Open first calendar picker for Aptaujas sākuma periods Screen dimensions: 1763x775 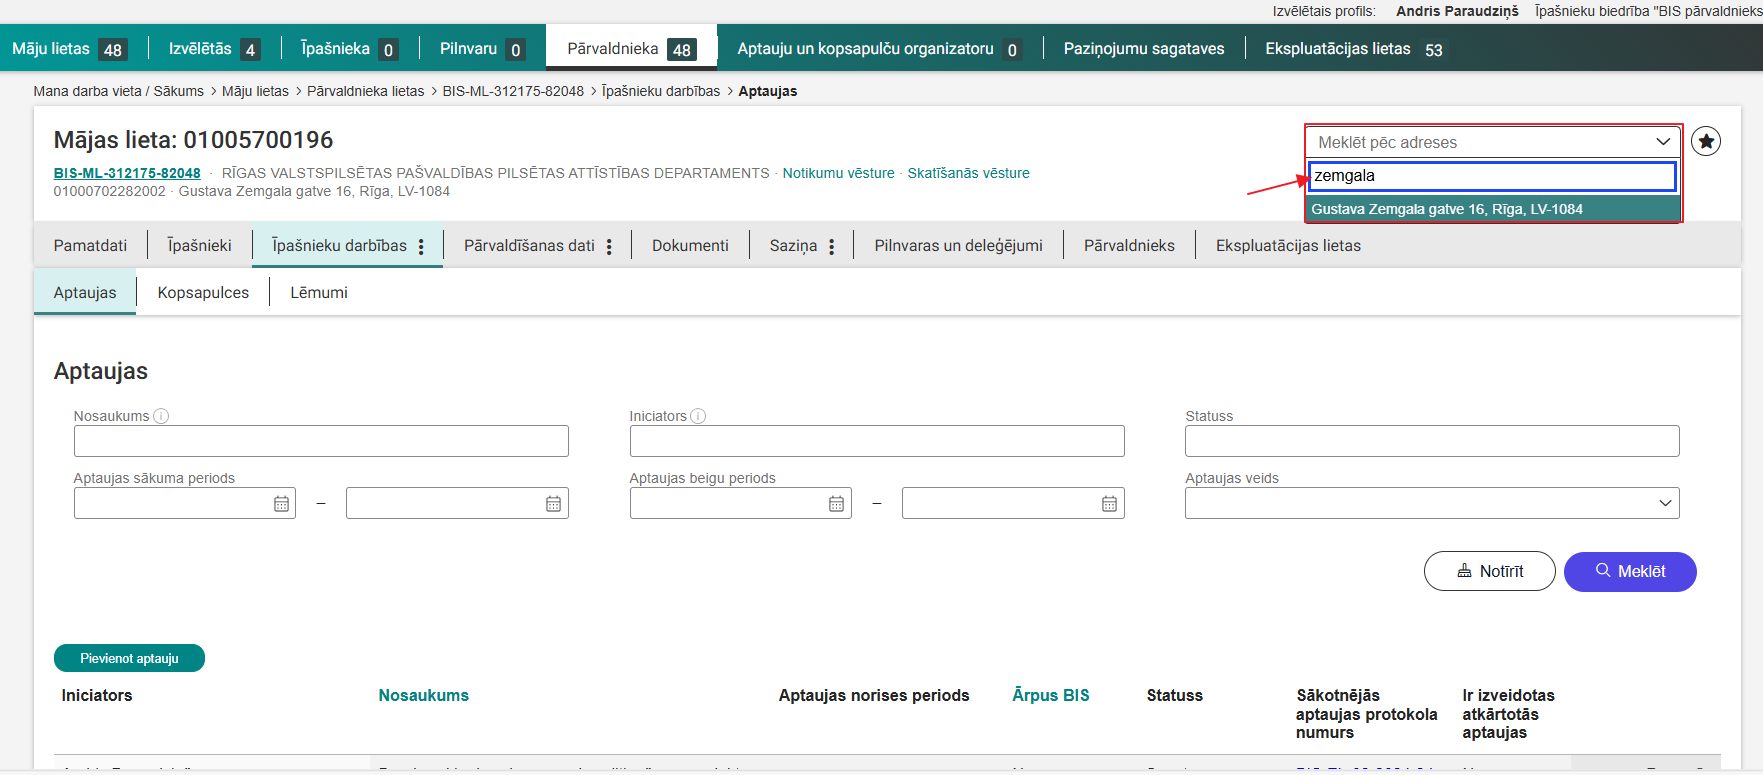(x=281, y=504)
